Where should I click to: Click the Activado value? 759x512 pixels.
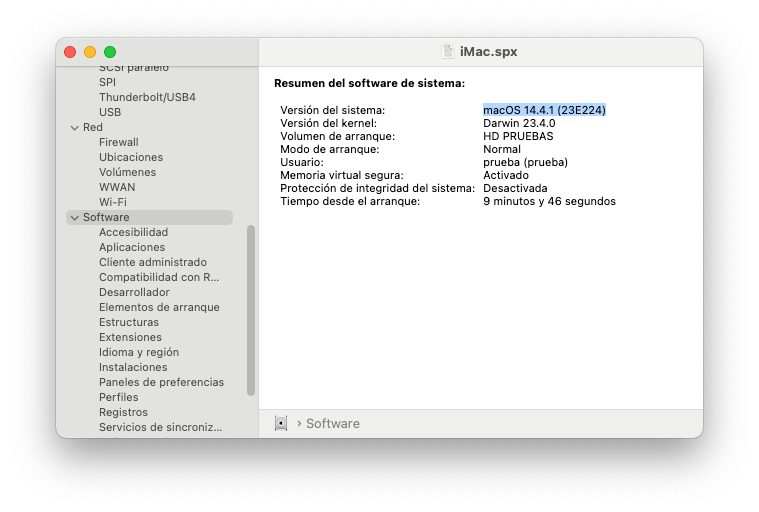coord(505,176)
